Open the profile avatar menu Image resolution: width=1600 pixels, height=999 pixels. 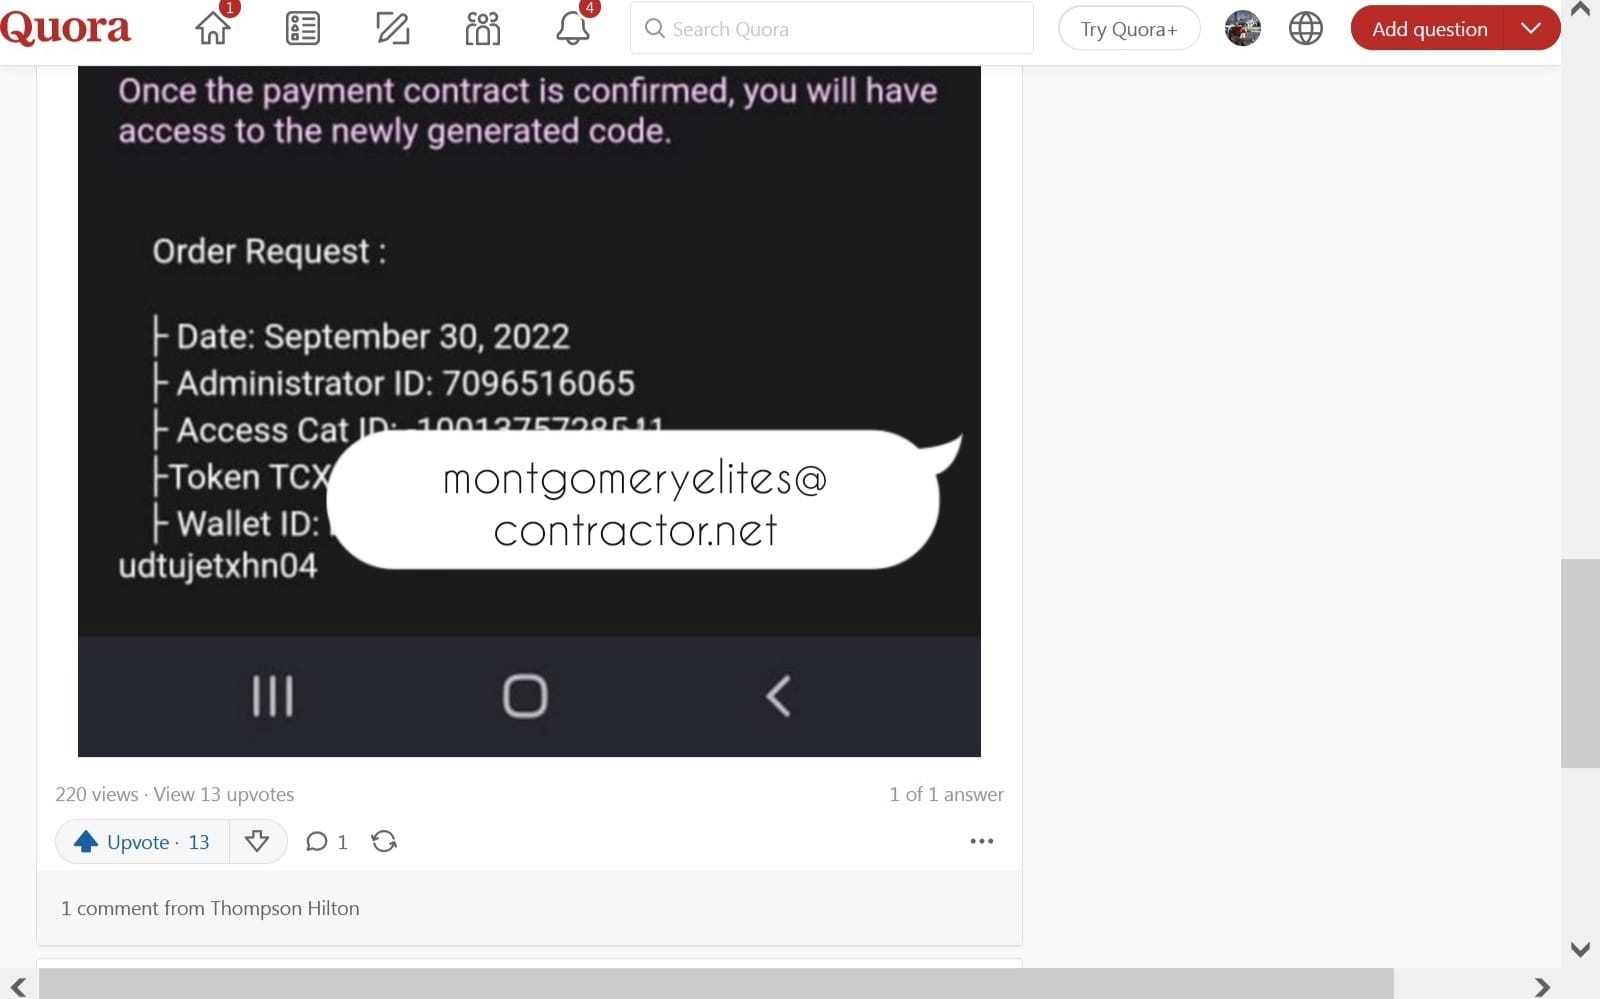coord(1242,28)
